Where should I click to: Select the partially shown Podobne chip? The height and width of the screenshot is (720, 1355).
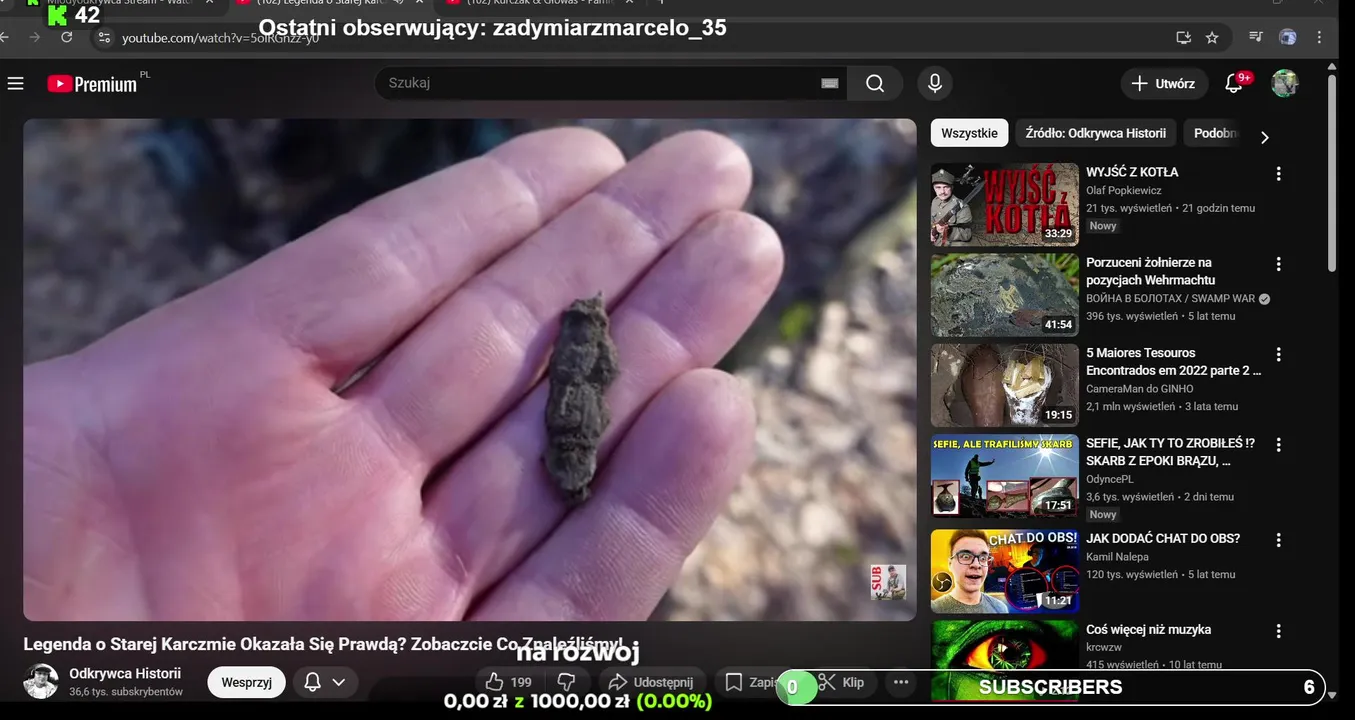pos(1212,133)
